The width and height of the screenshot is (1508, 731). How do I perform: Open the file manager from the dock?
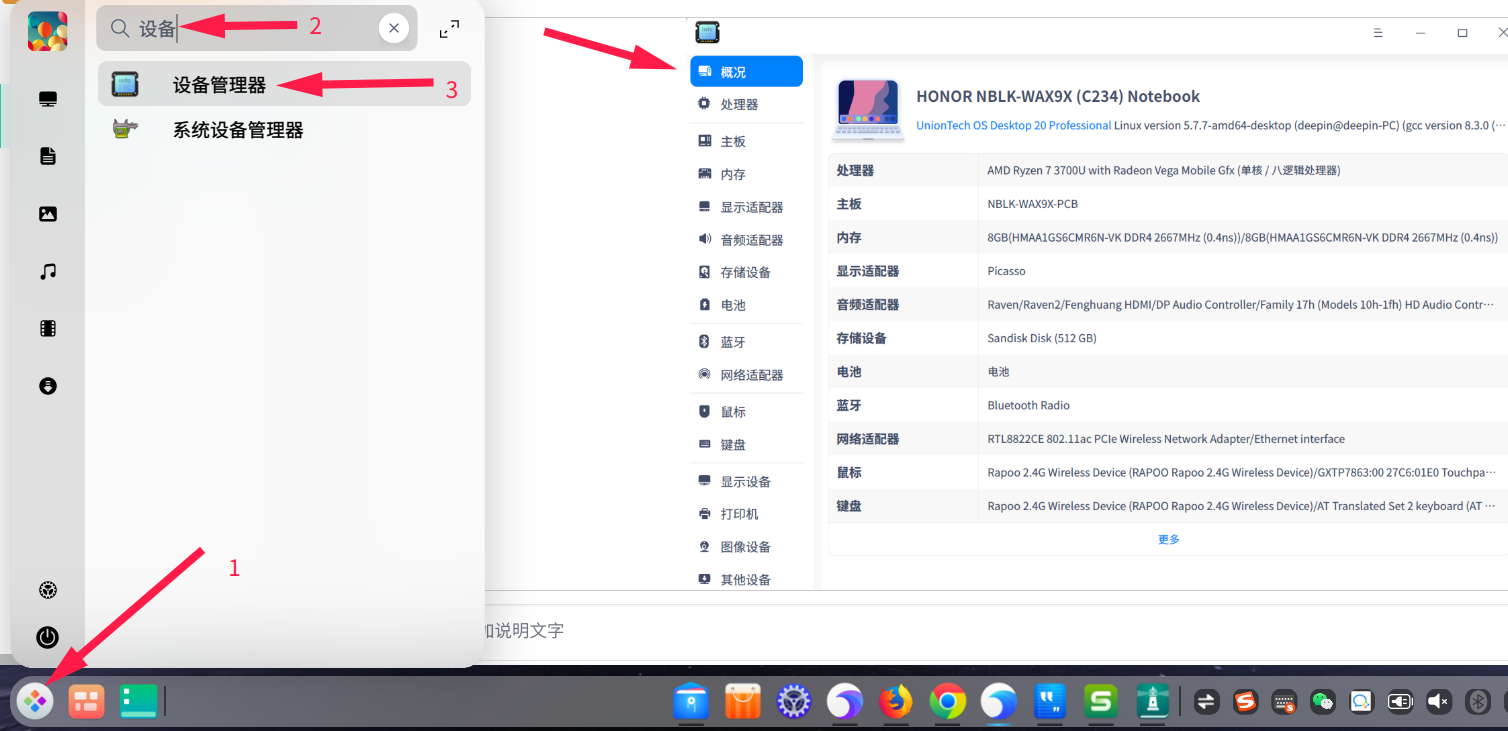pos(691,702)
